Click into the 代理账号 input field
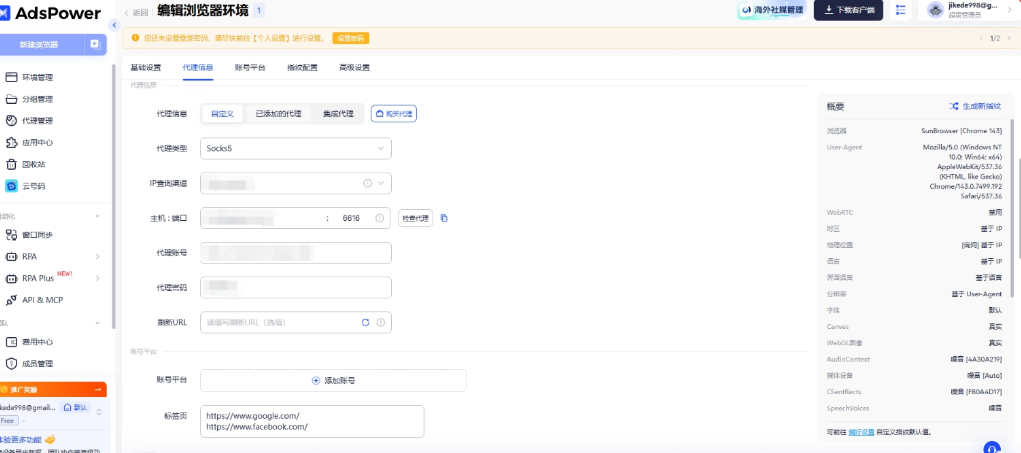This screenshot has width=1021, height=453. pyautogui.click(x=296, y=253)
